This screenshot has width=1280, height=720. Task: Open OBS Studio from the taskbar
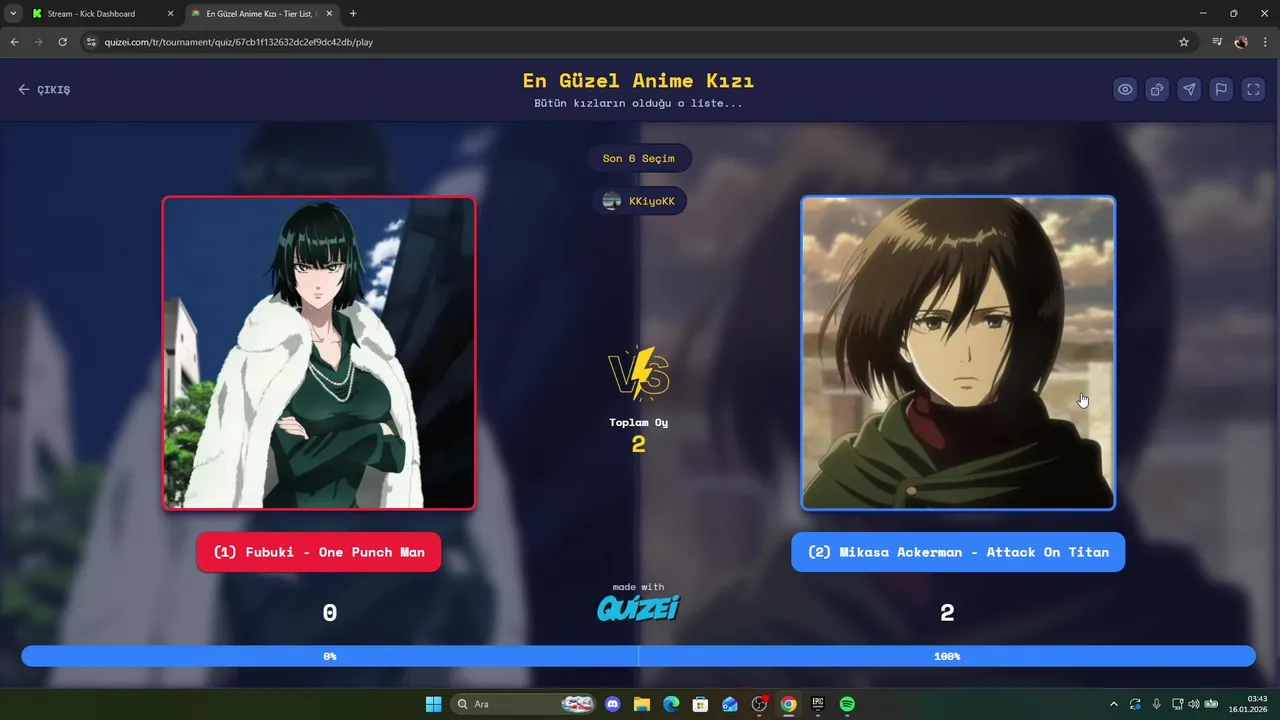click(759, 704)
